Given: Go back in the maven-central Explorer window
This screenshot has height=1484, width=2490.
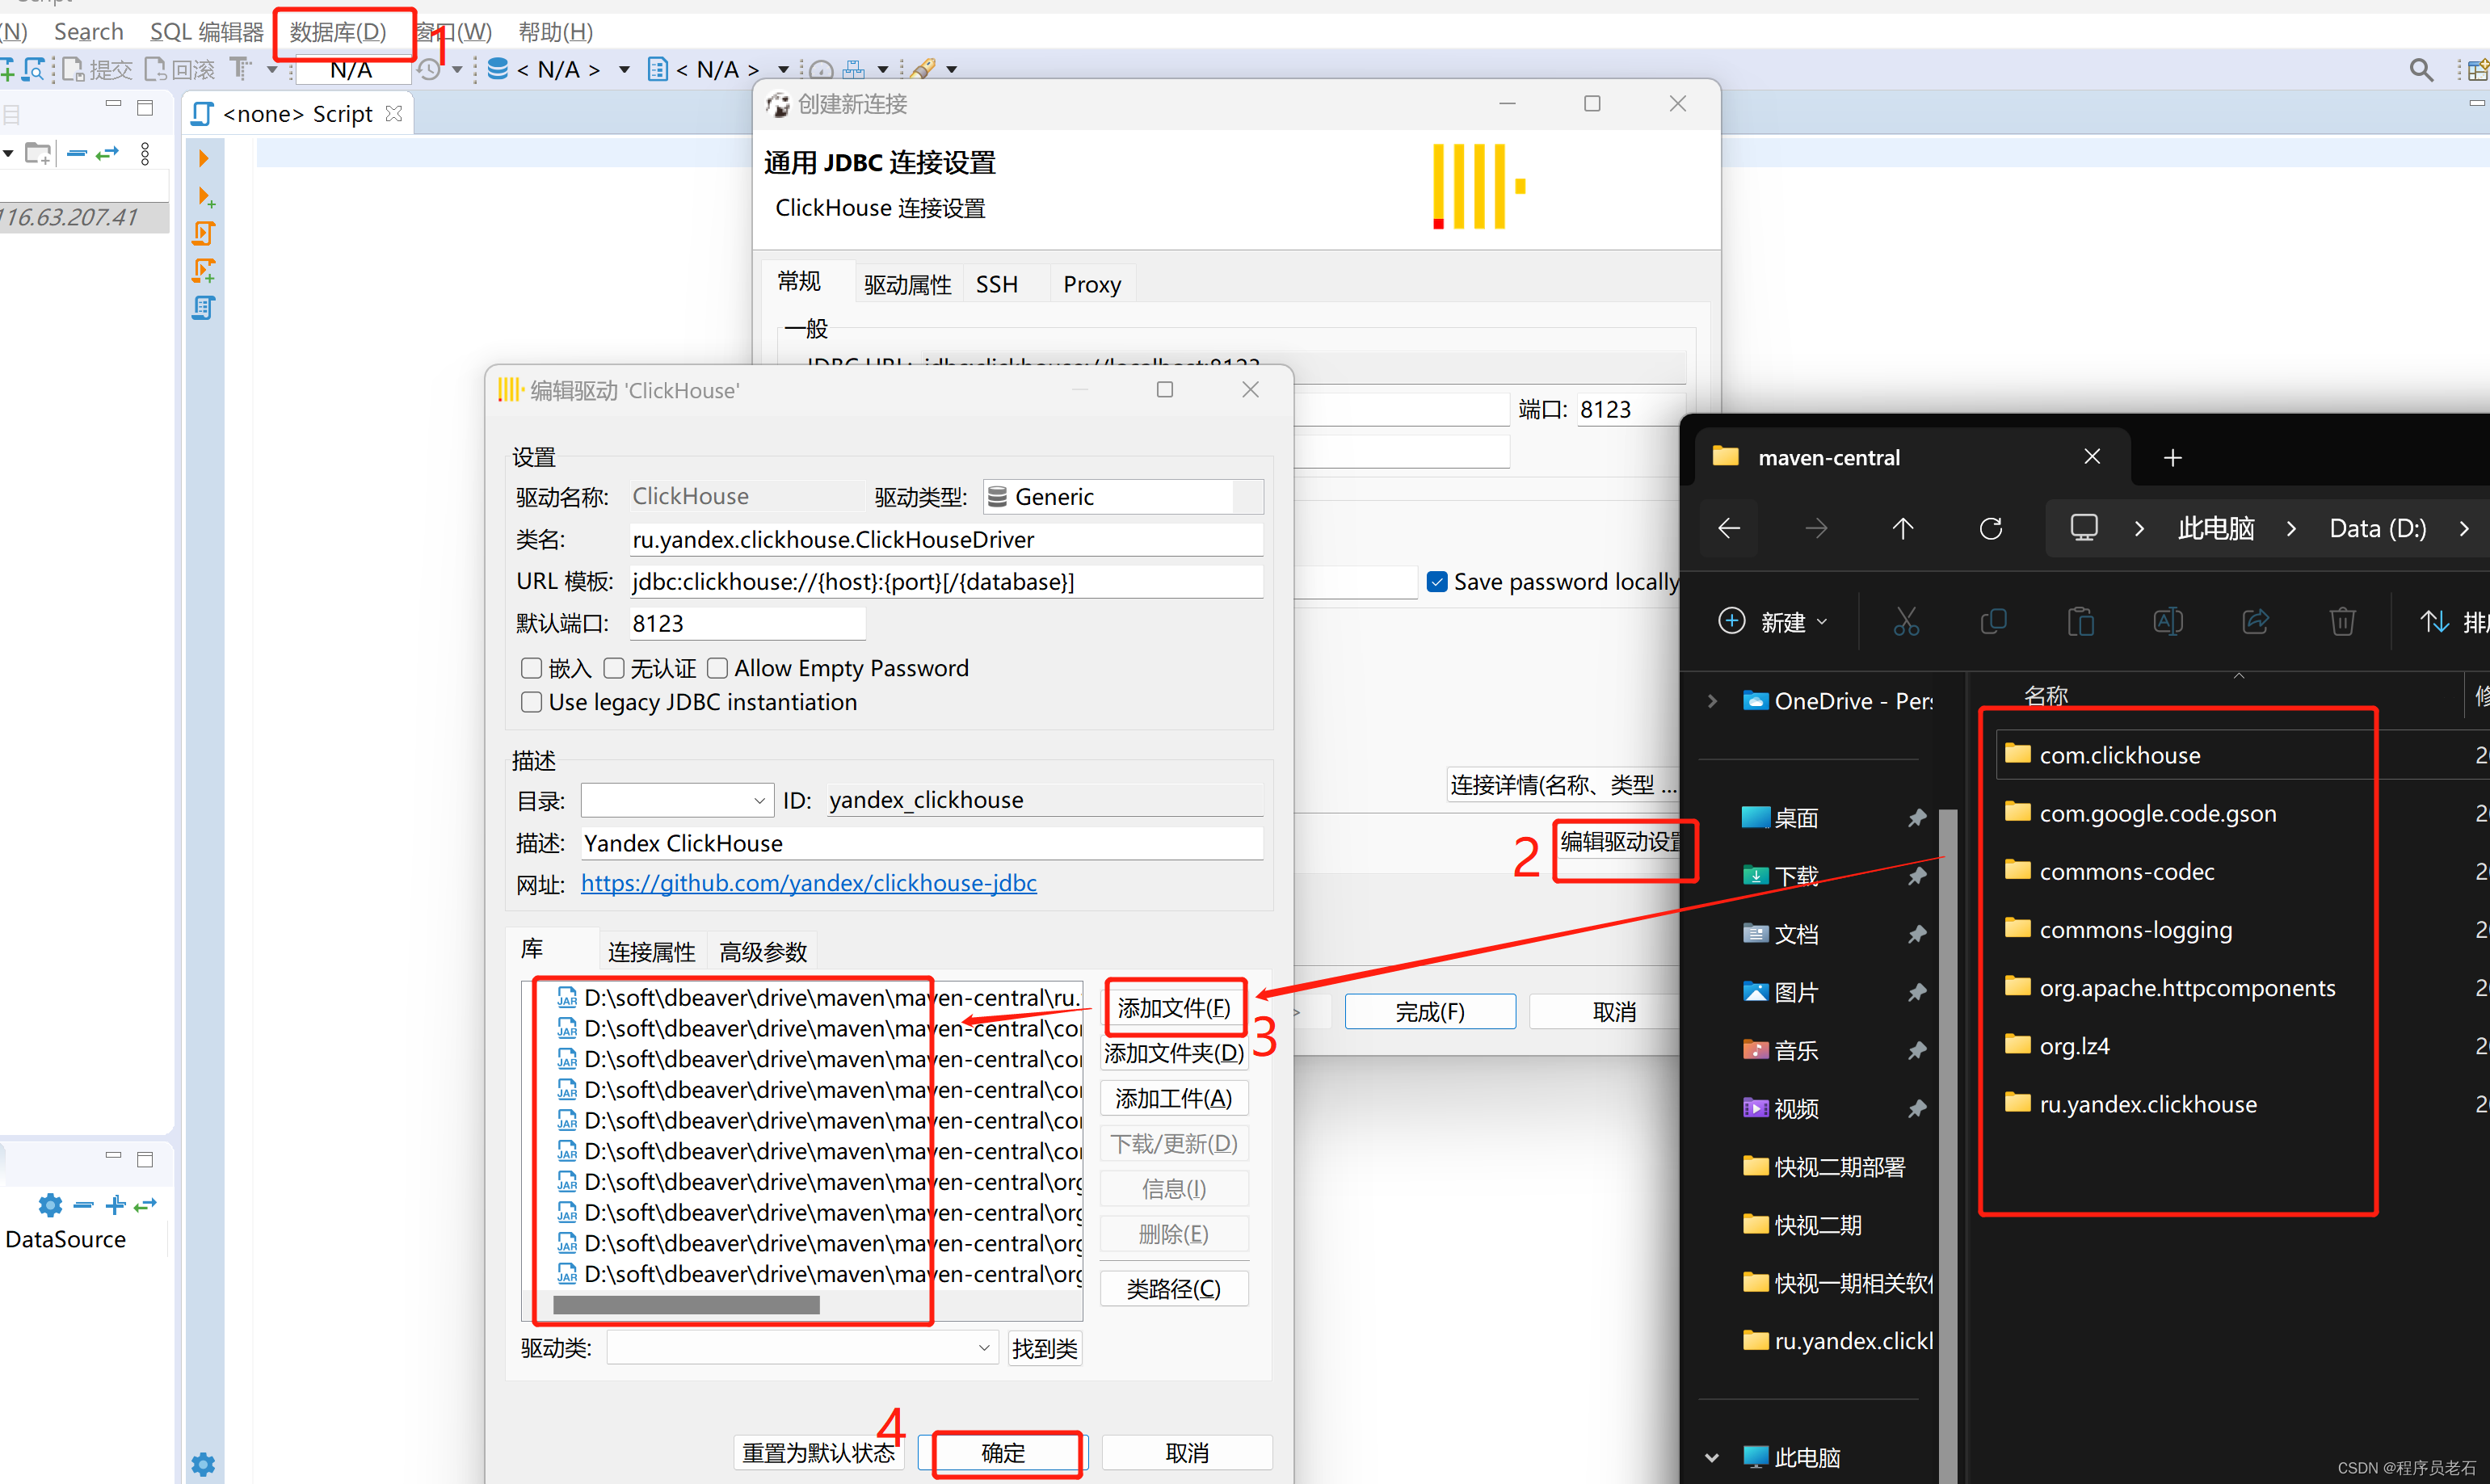Looking at the screenshot, I should (x=1729, y=528).
